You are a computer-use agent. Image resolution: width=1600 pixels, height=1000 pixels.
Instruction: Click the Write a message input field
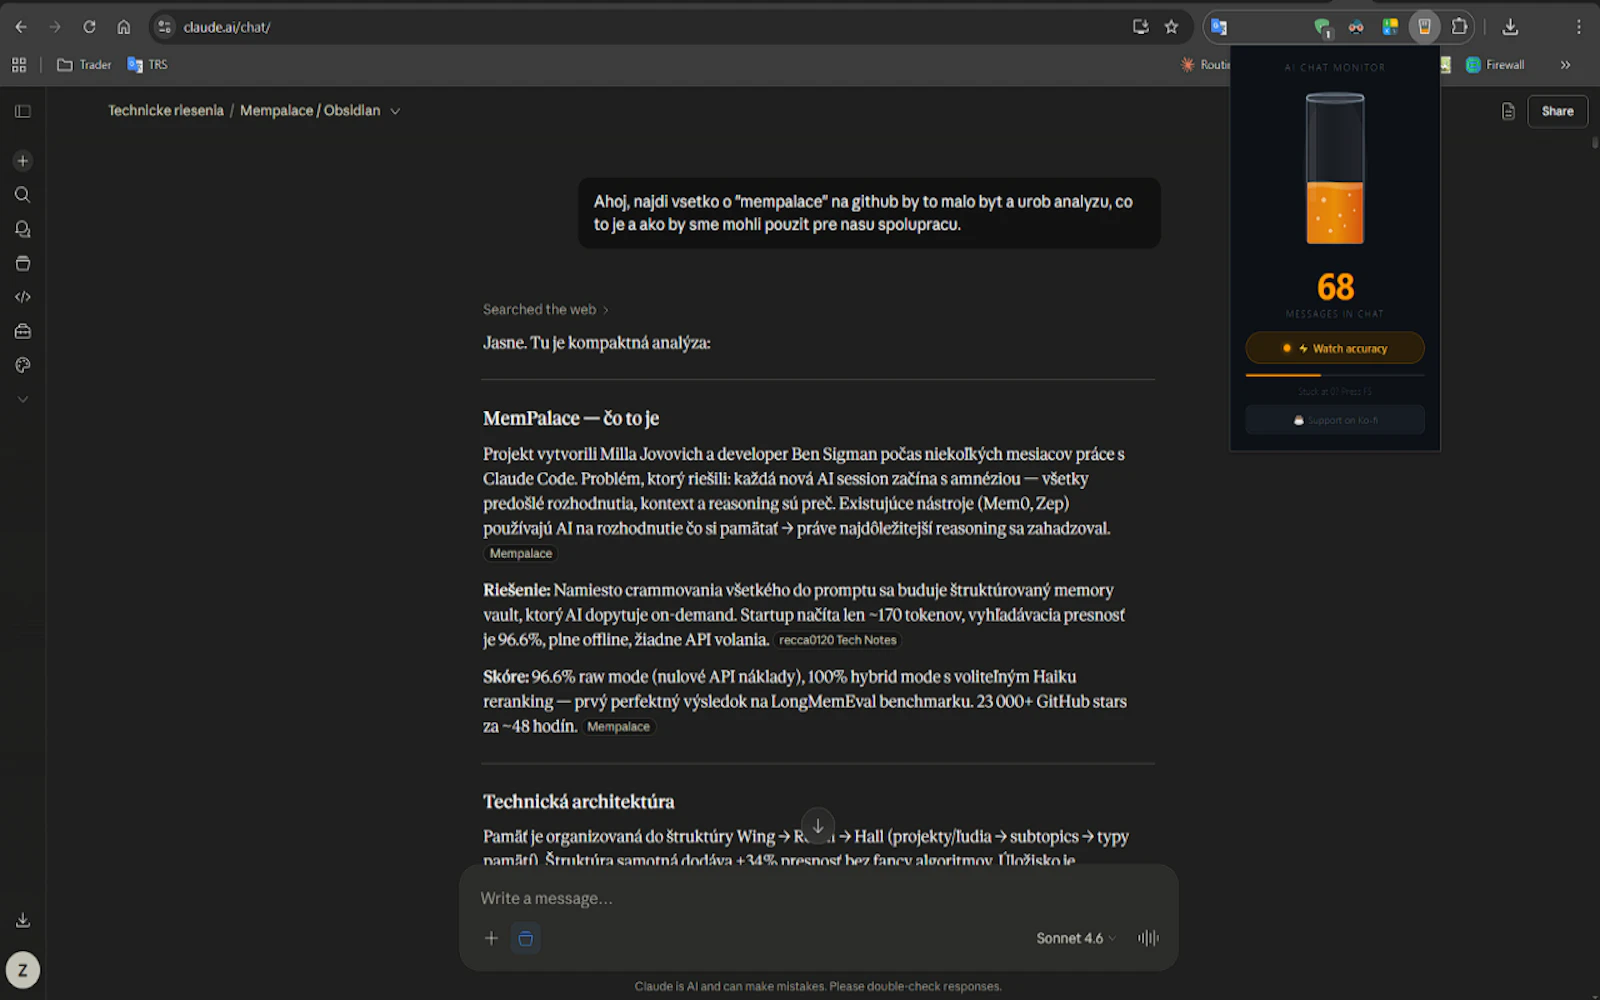pyautogui.click(x=818, y=898)
